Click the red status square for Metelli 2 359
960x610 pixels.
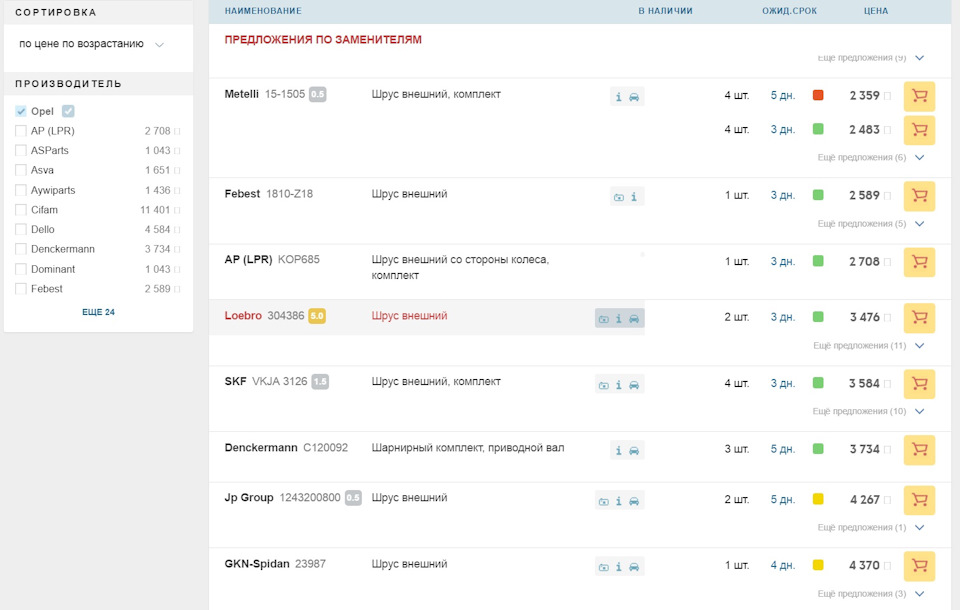coord(818,96)
